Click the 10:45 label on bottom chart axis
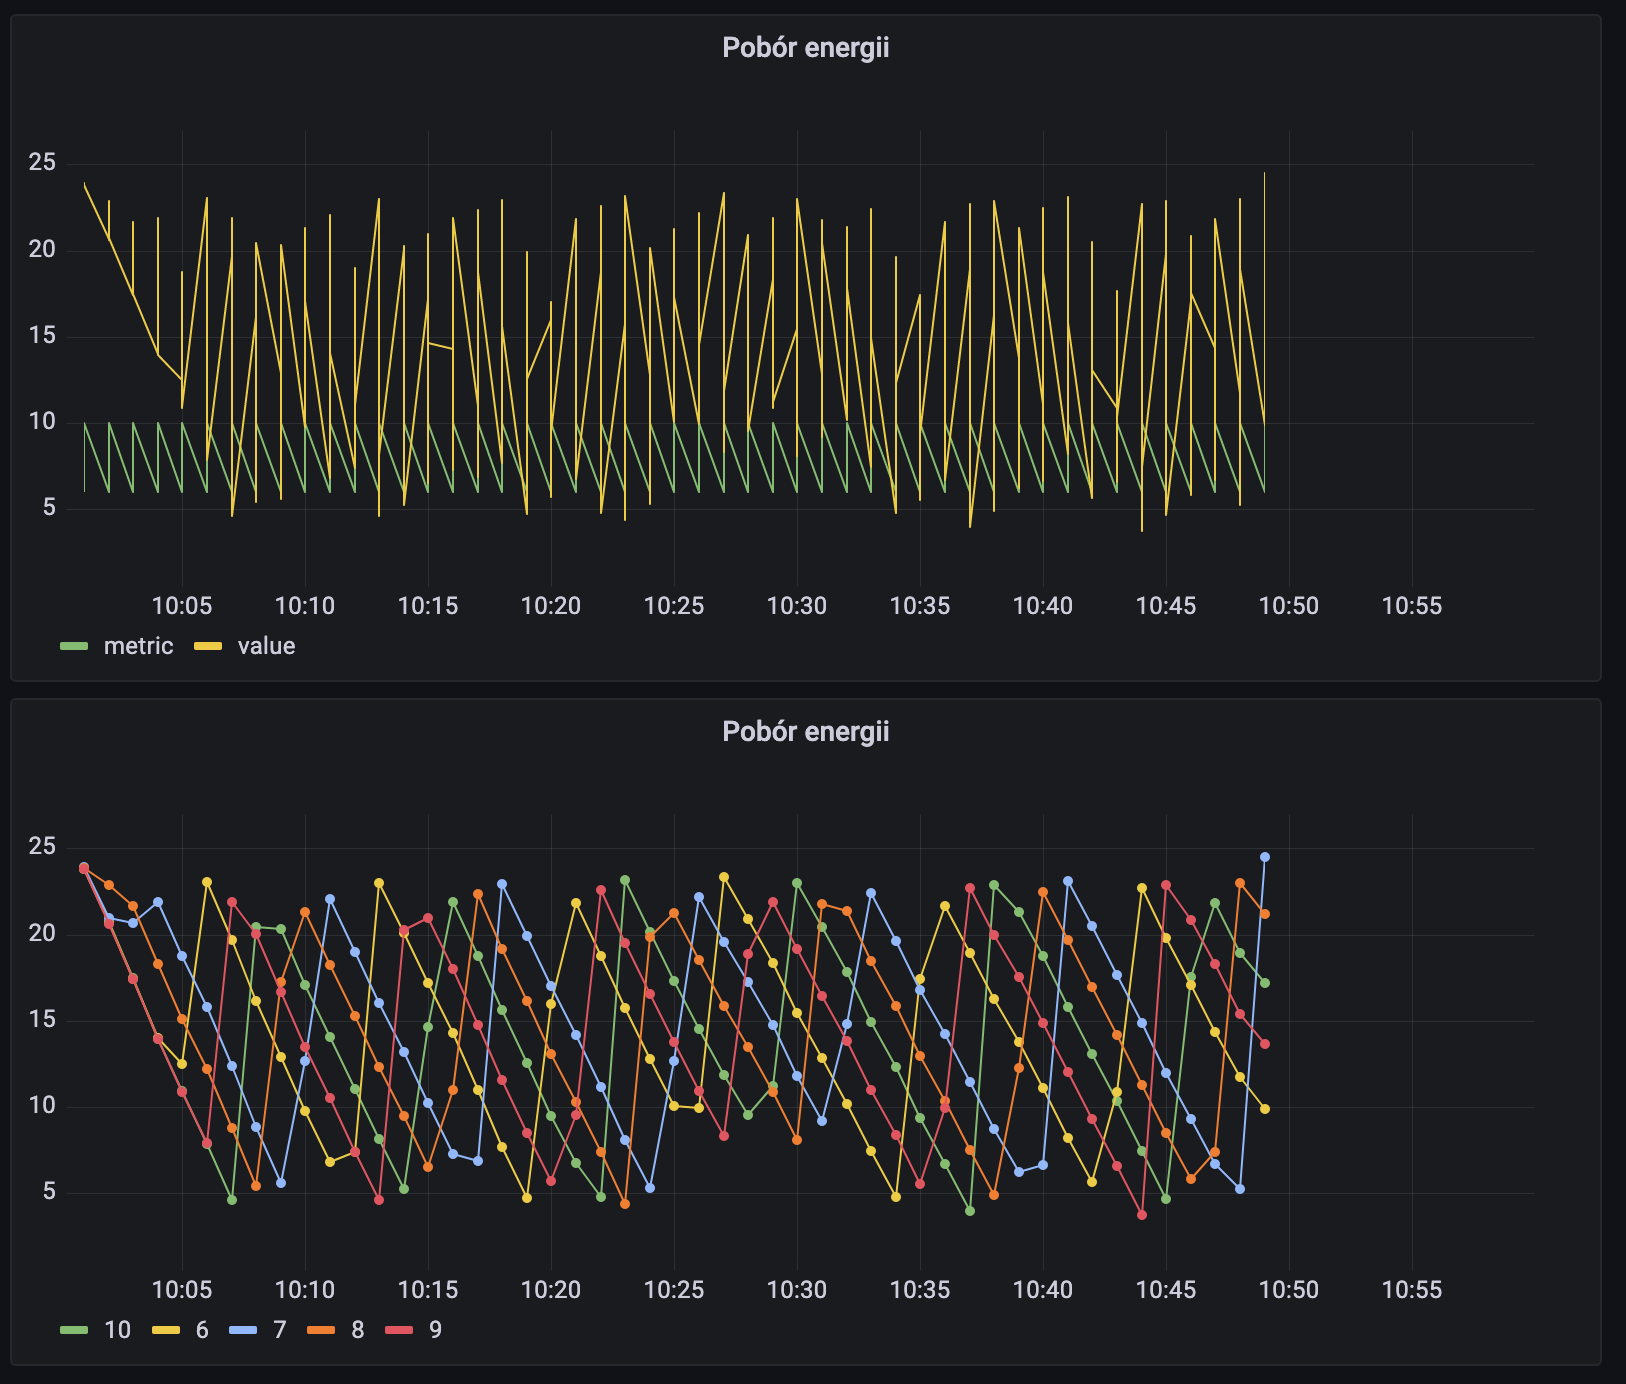This screenshot has width=1626, height=1384. pyautogui.click(x=1166, y=1290)
